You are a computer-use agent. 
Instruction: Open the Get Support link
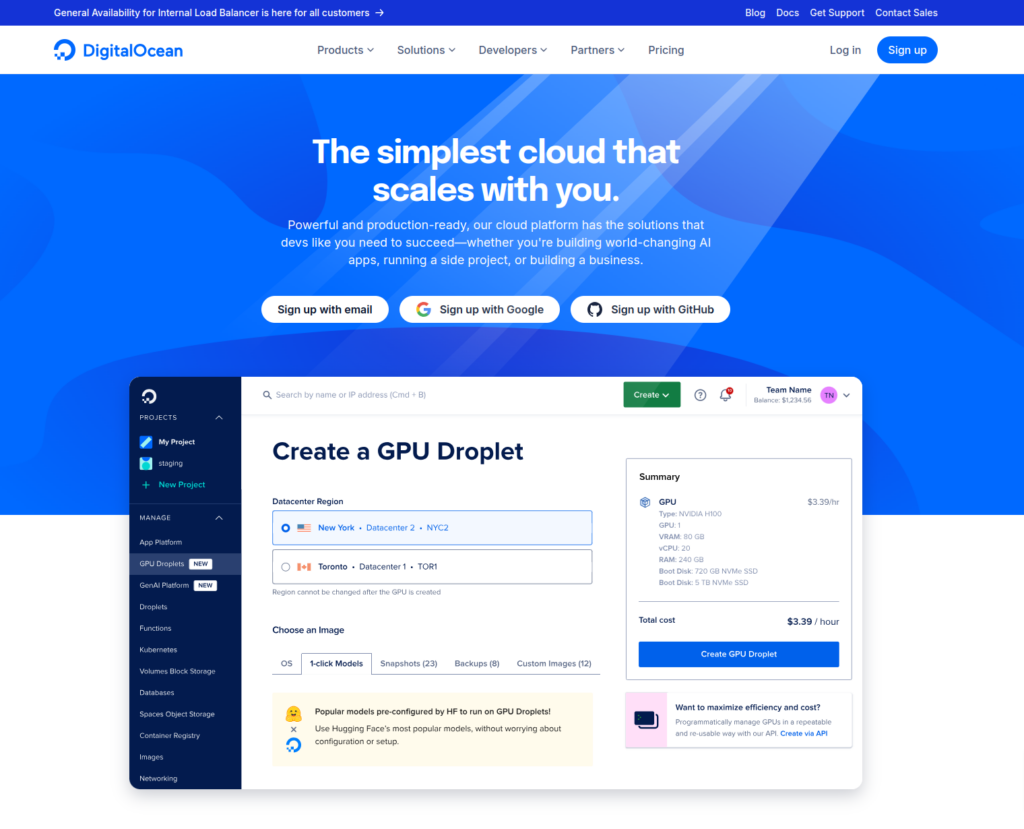[837, 13]
